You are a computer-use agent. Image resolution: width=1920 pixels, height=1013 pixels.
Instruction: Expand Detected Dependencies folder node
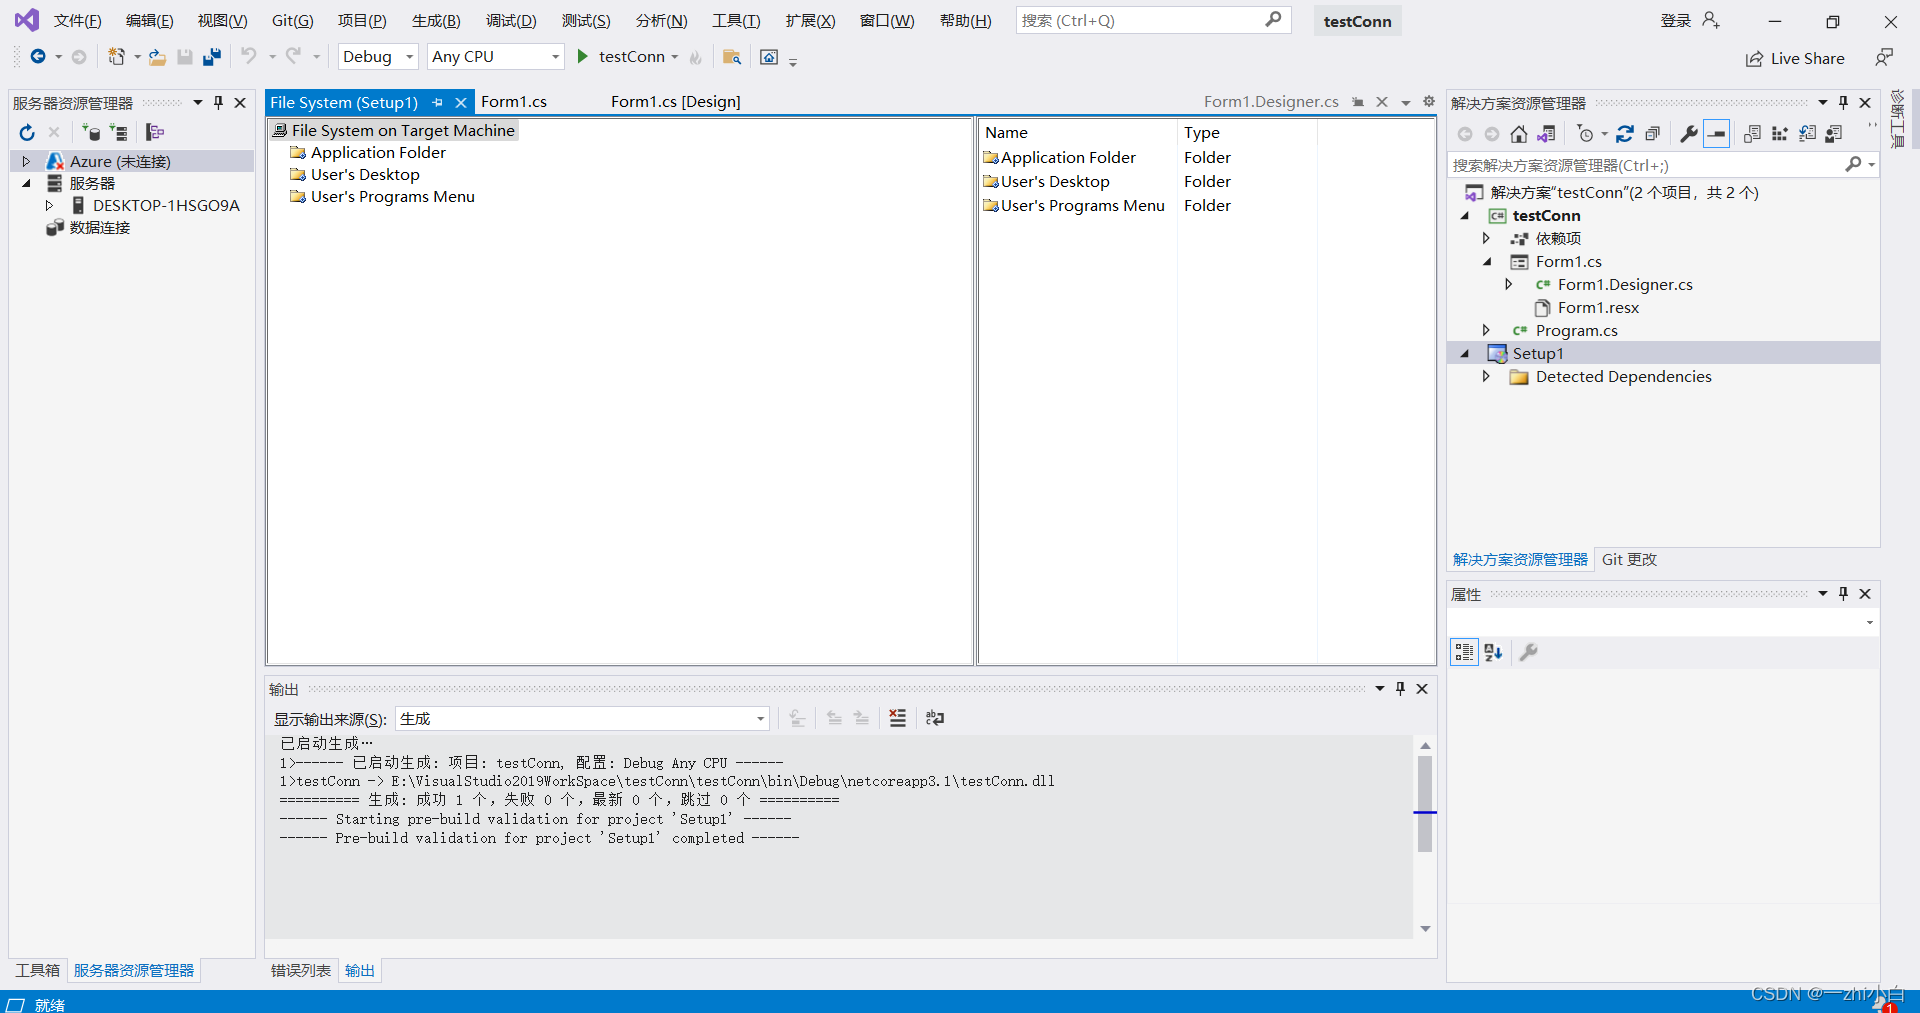coord(1486,376)
